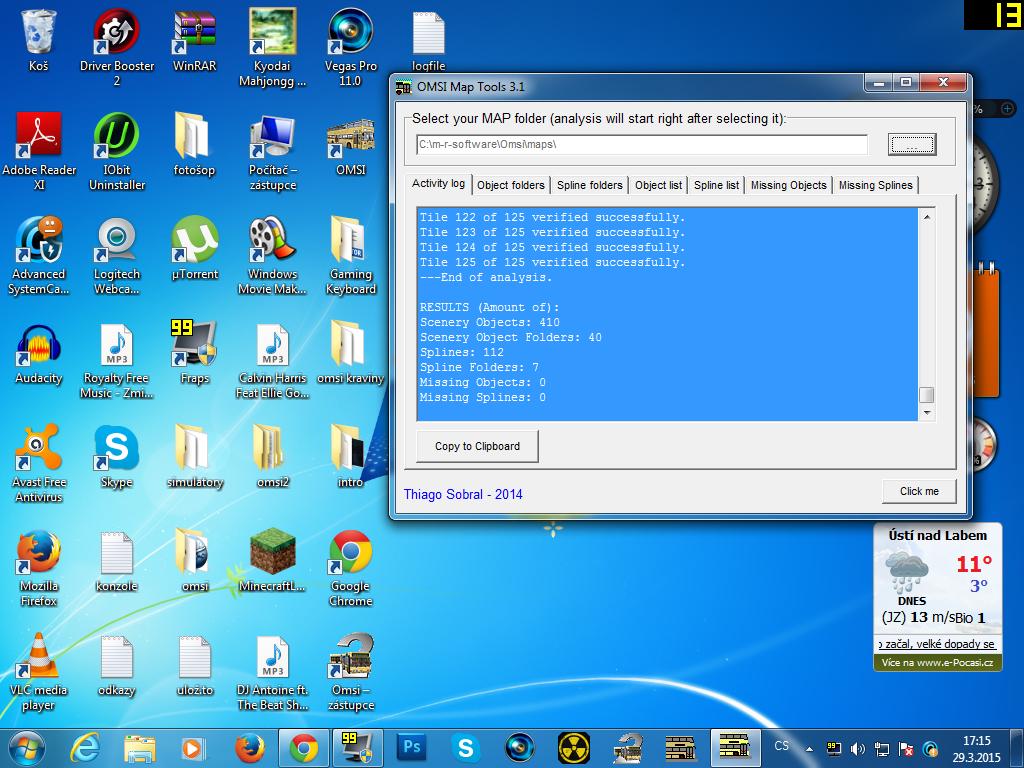Open the Vegas Pro 11.0 shortcut
Viewport: 1024px width, 768px height.
point(350,35)
